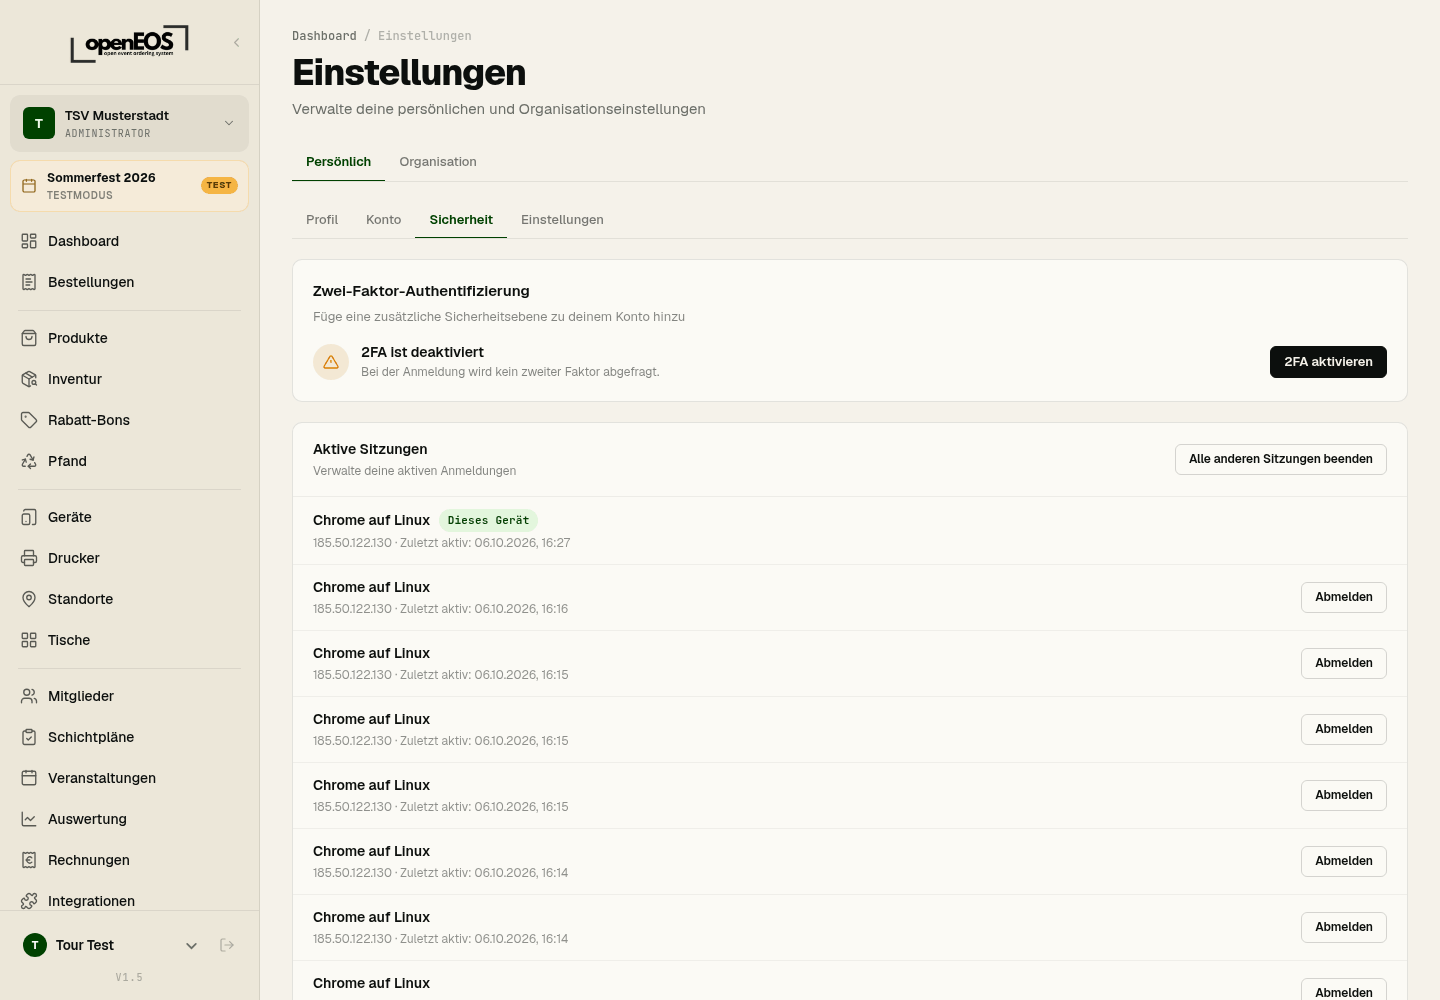Click the Inventur box icon

click(x=29, y=379)
